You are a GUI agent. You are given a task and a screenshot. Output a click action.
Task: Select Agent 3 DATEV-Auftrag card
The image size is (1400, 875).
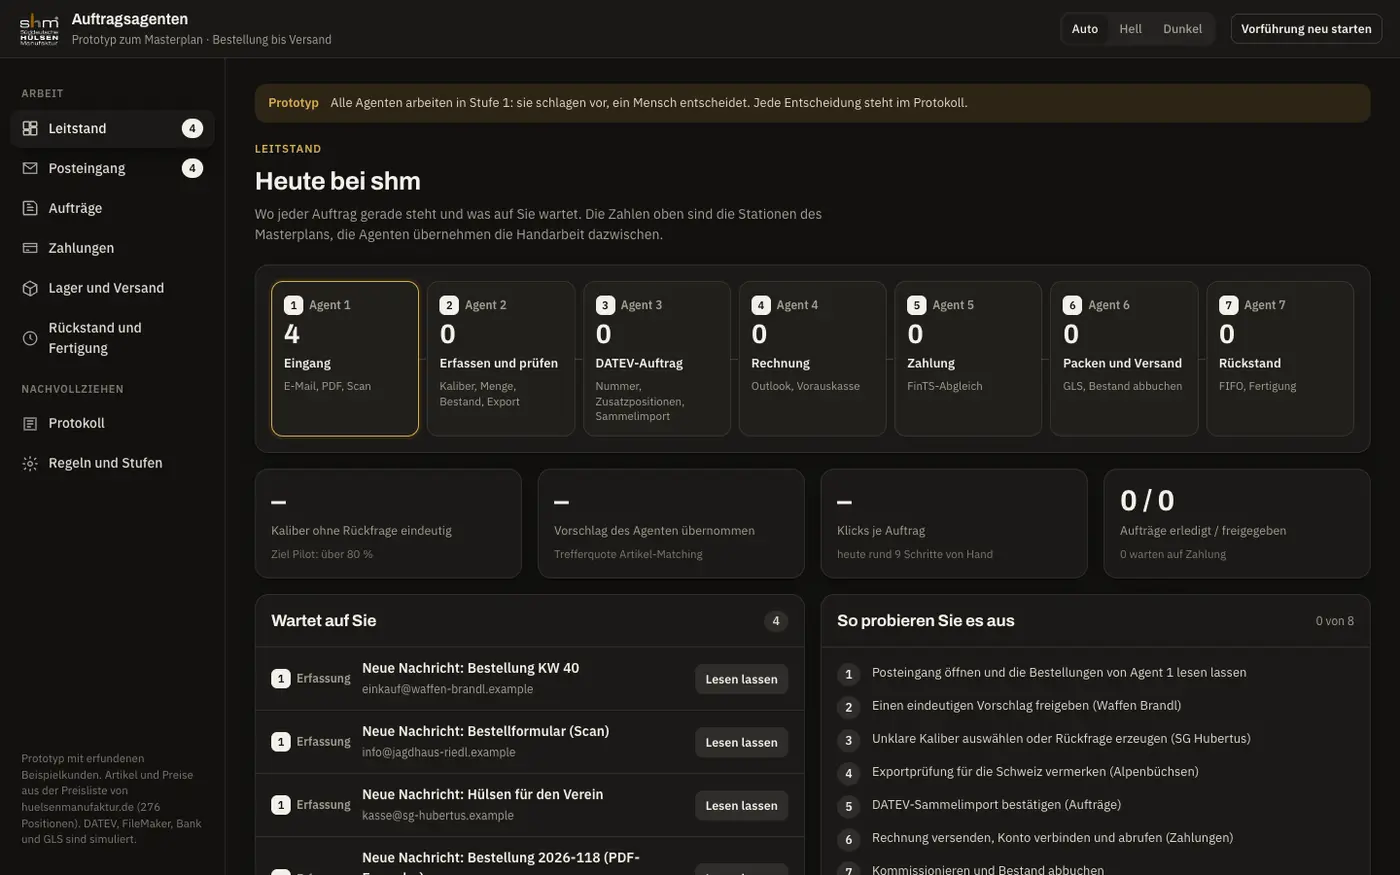pyautogui.click(x=657, y=358)
